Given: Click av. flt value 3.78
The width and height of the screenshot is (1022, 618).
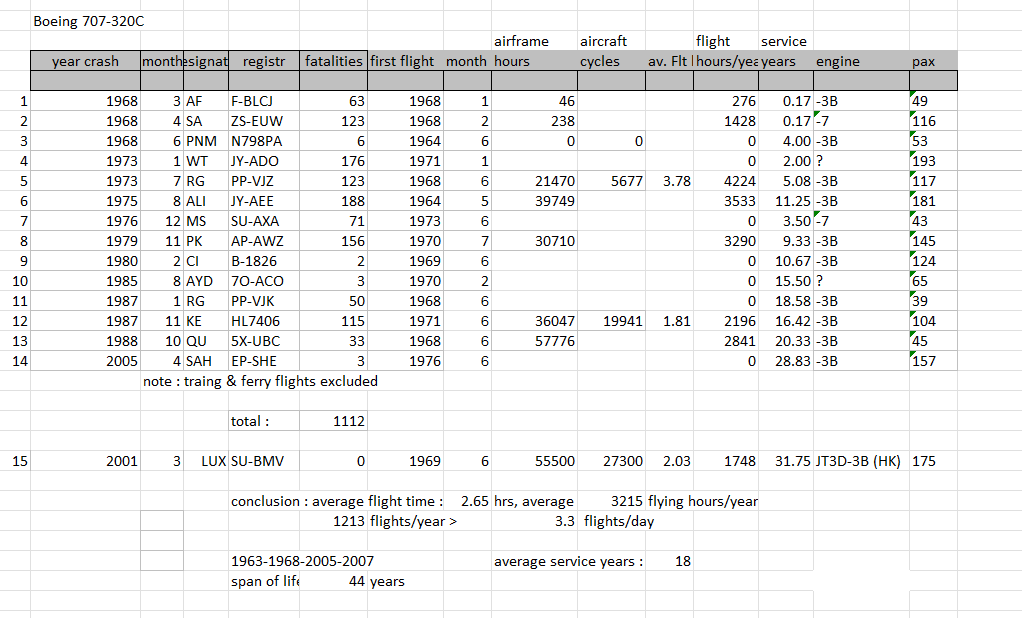Looking at the screenshot, I should click(669, 181).
